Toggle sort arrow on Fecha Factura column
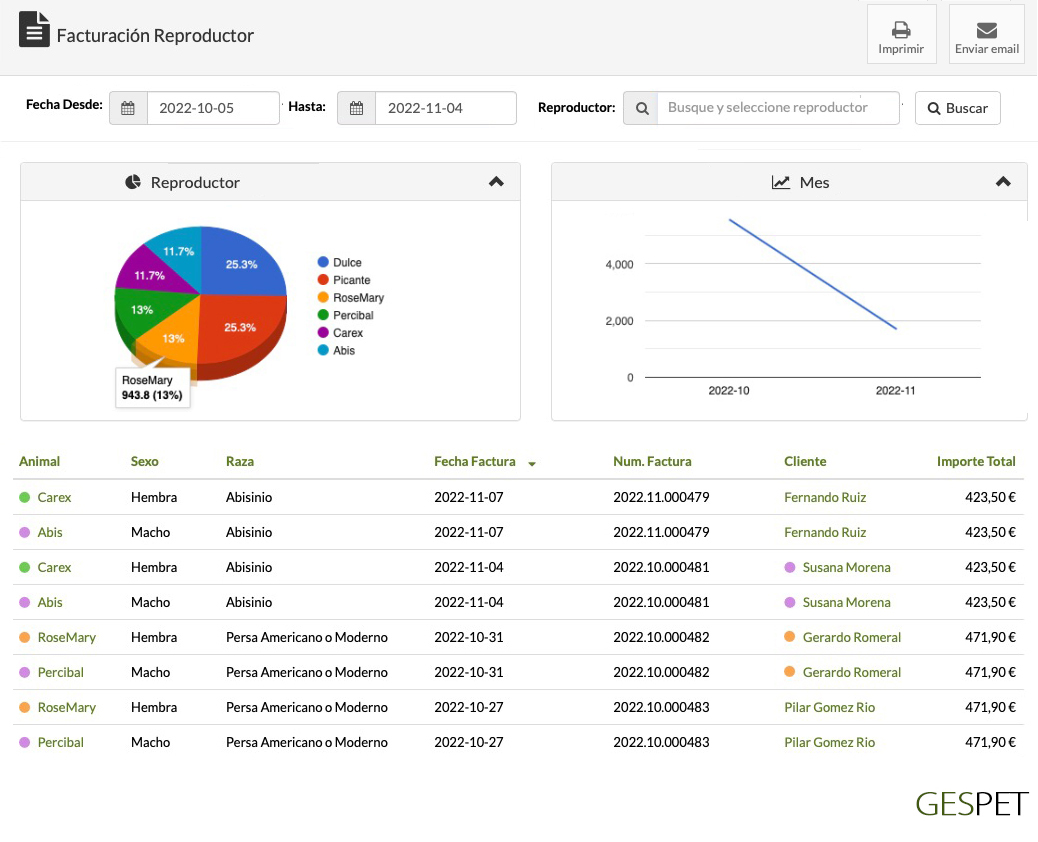Image resolution: width=1038 pixels, height=842 pixels. [x=532, y=464]
